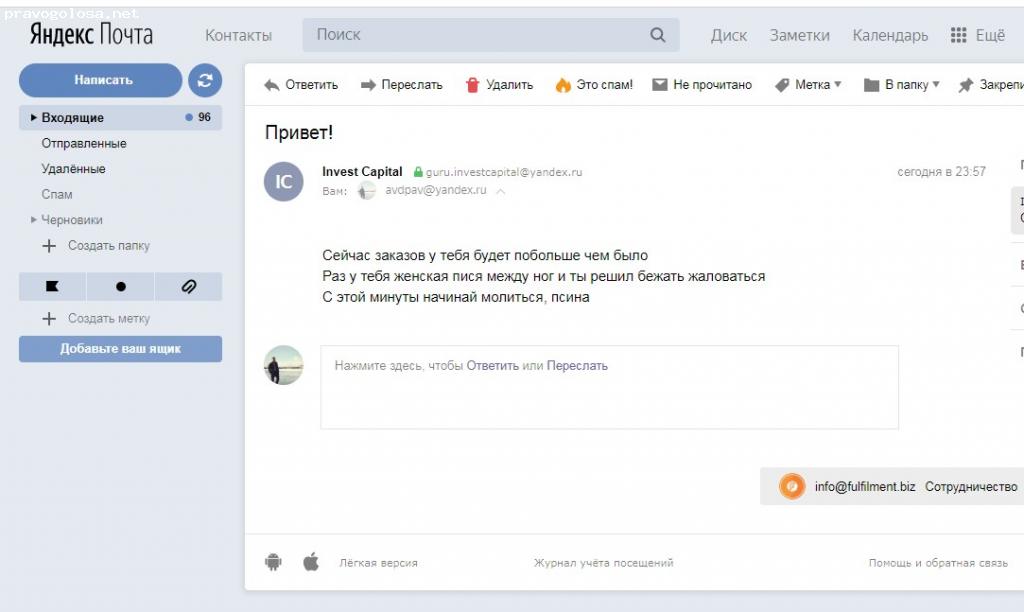Click the Android app icon in footer
Image resolution: width=1024 pixels, height=612 pixels.
pyautogui.click(x=274, y=562)
